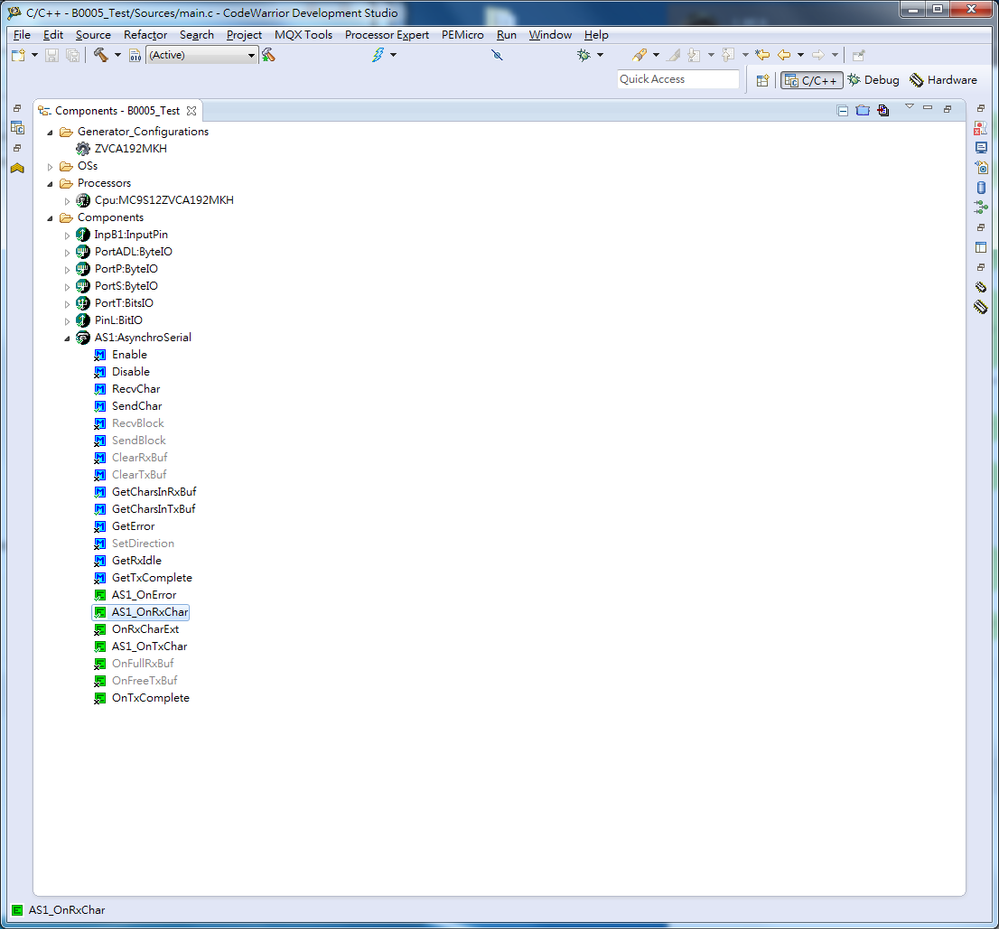Click the blue folder icon in Components toolbar
Screen dimensions: 999x929
click(863, 111)
